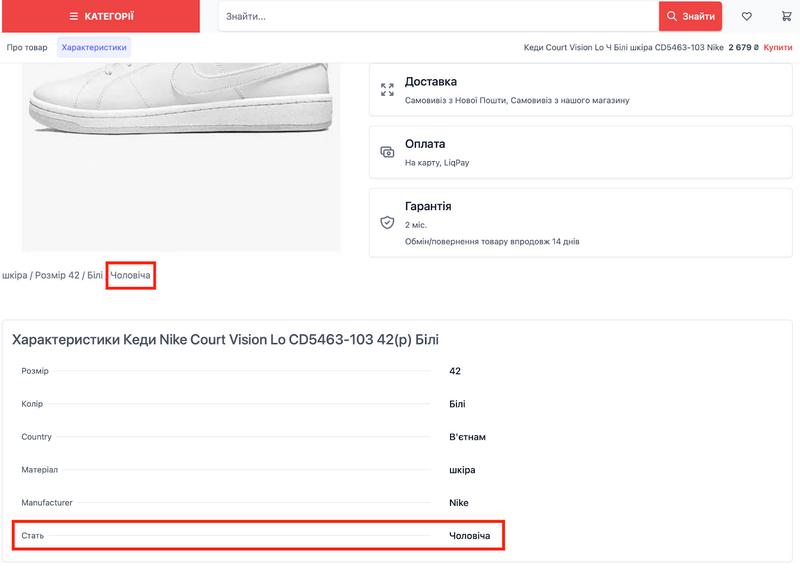800x568 pixels.
Task: Open the Оплата info card heading
Action: pos(425,144)
